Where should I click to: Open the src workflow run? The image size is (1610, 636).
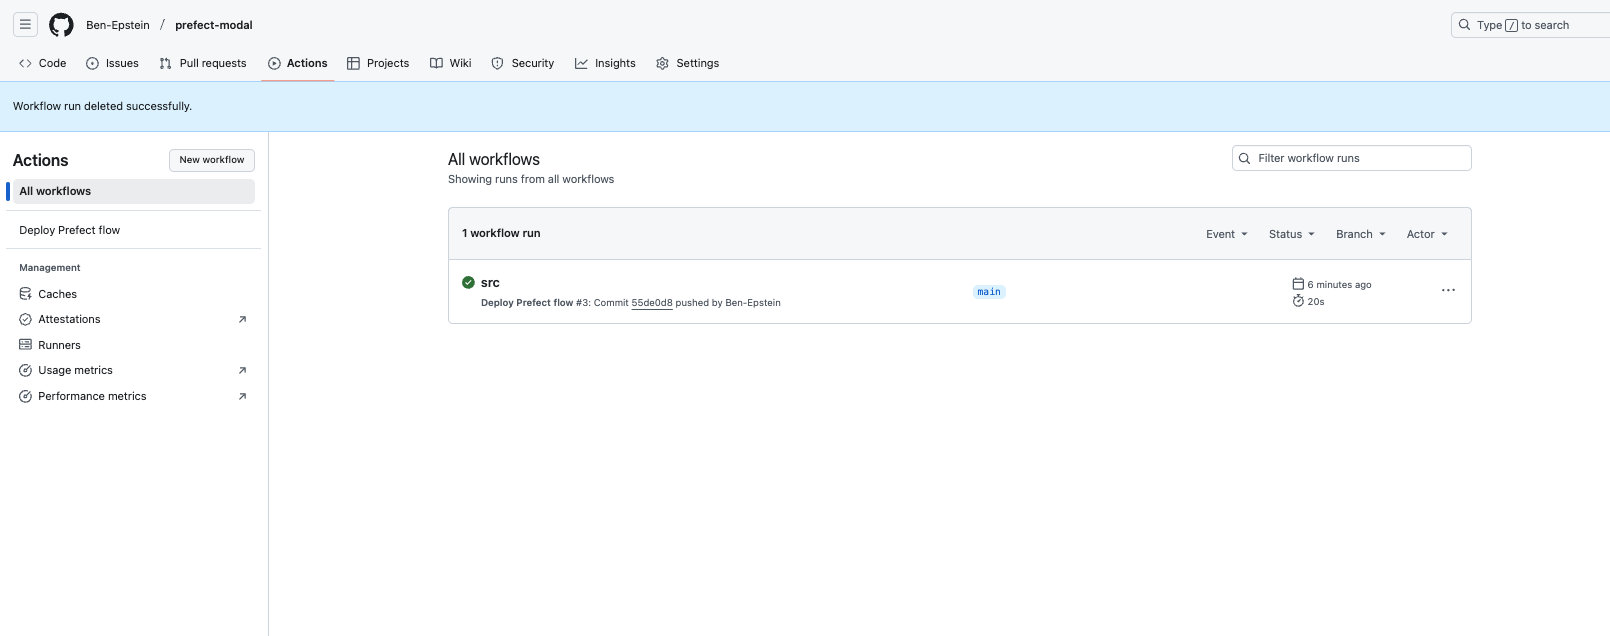tap(490, 283)
